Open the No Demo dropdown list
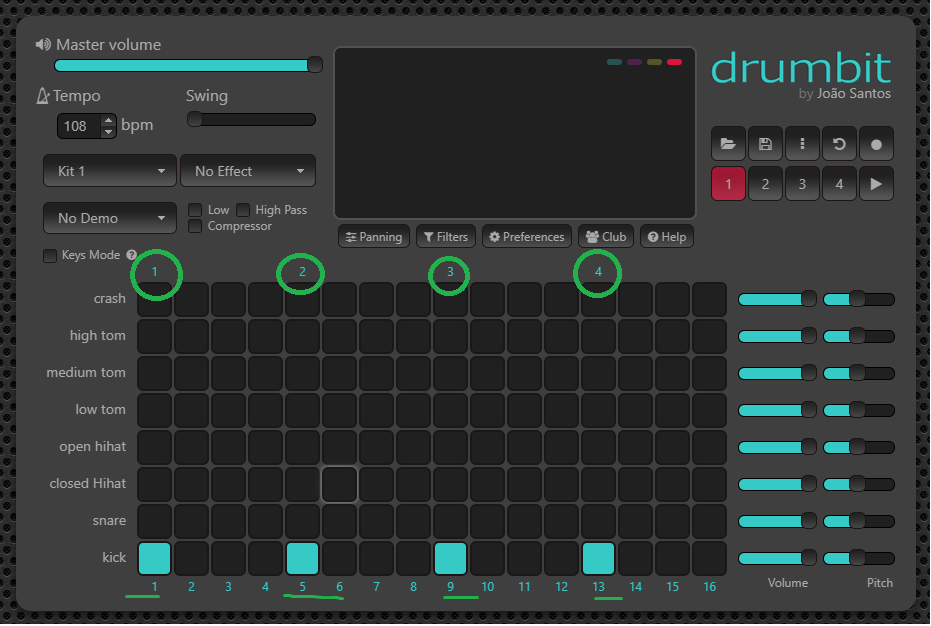Screen dimensions: 931x626 [109, 218]
